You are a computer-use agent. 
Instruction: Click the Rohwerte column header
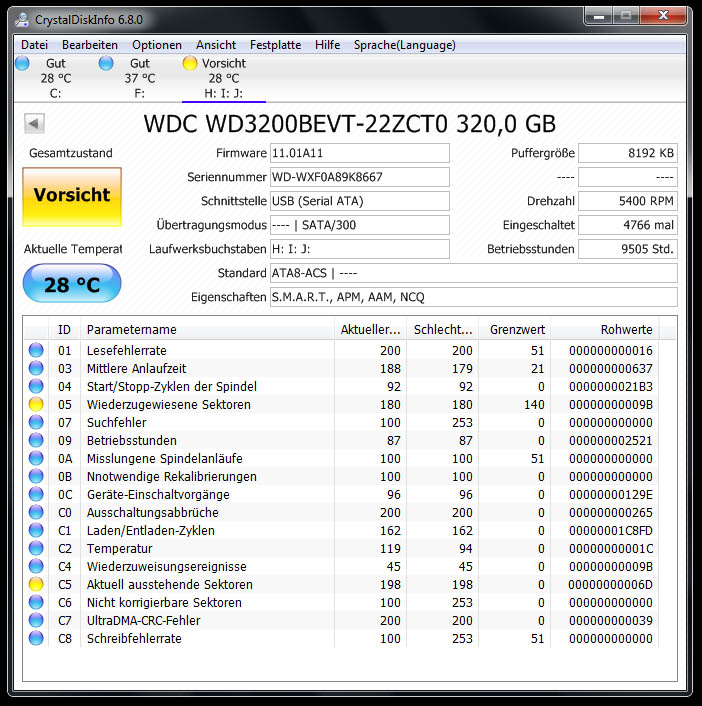click(x=605, y=330)
